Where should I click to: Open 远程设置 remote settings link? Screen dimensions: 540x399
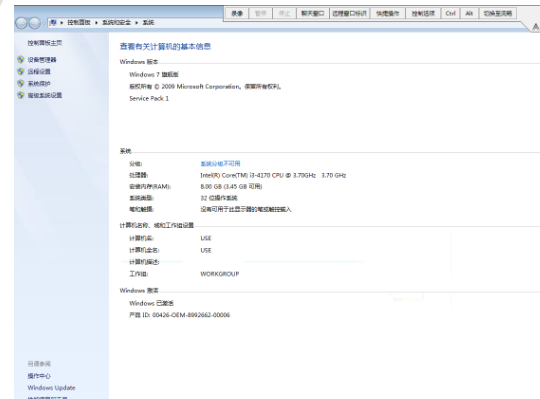[39, 71]
